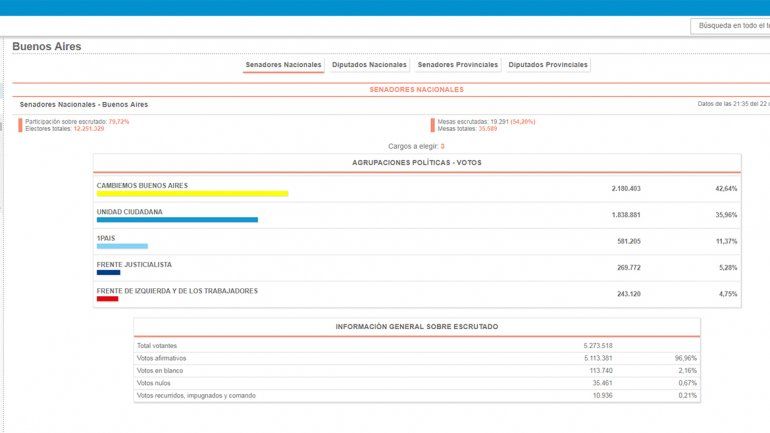Click the Cambiemos Buenos Aires yellow bar
The height and width of the screenshot is (433, 770).
pyautogui.click(x=192, y=194)
